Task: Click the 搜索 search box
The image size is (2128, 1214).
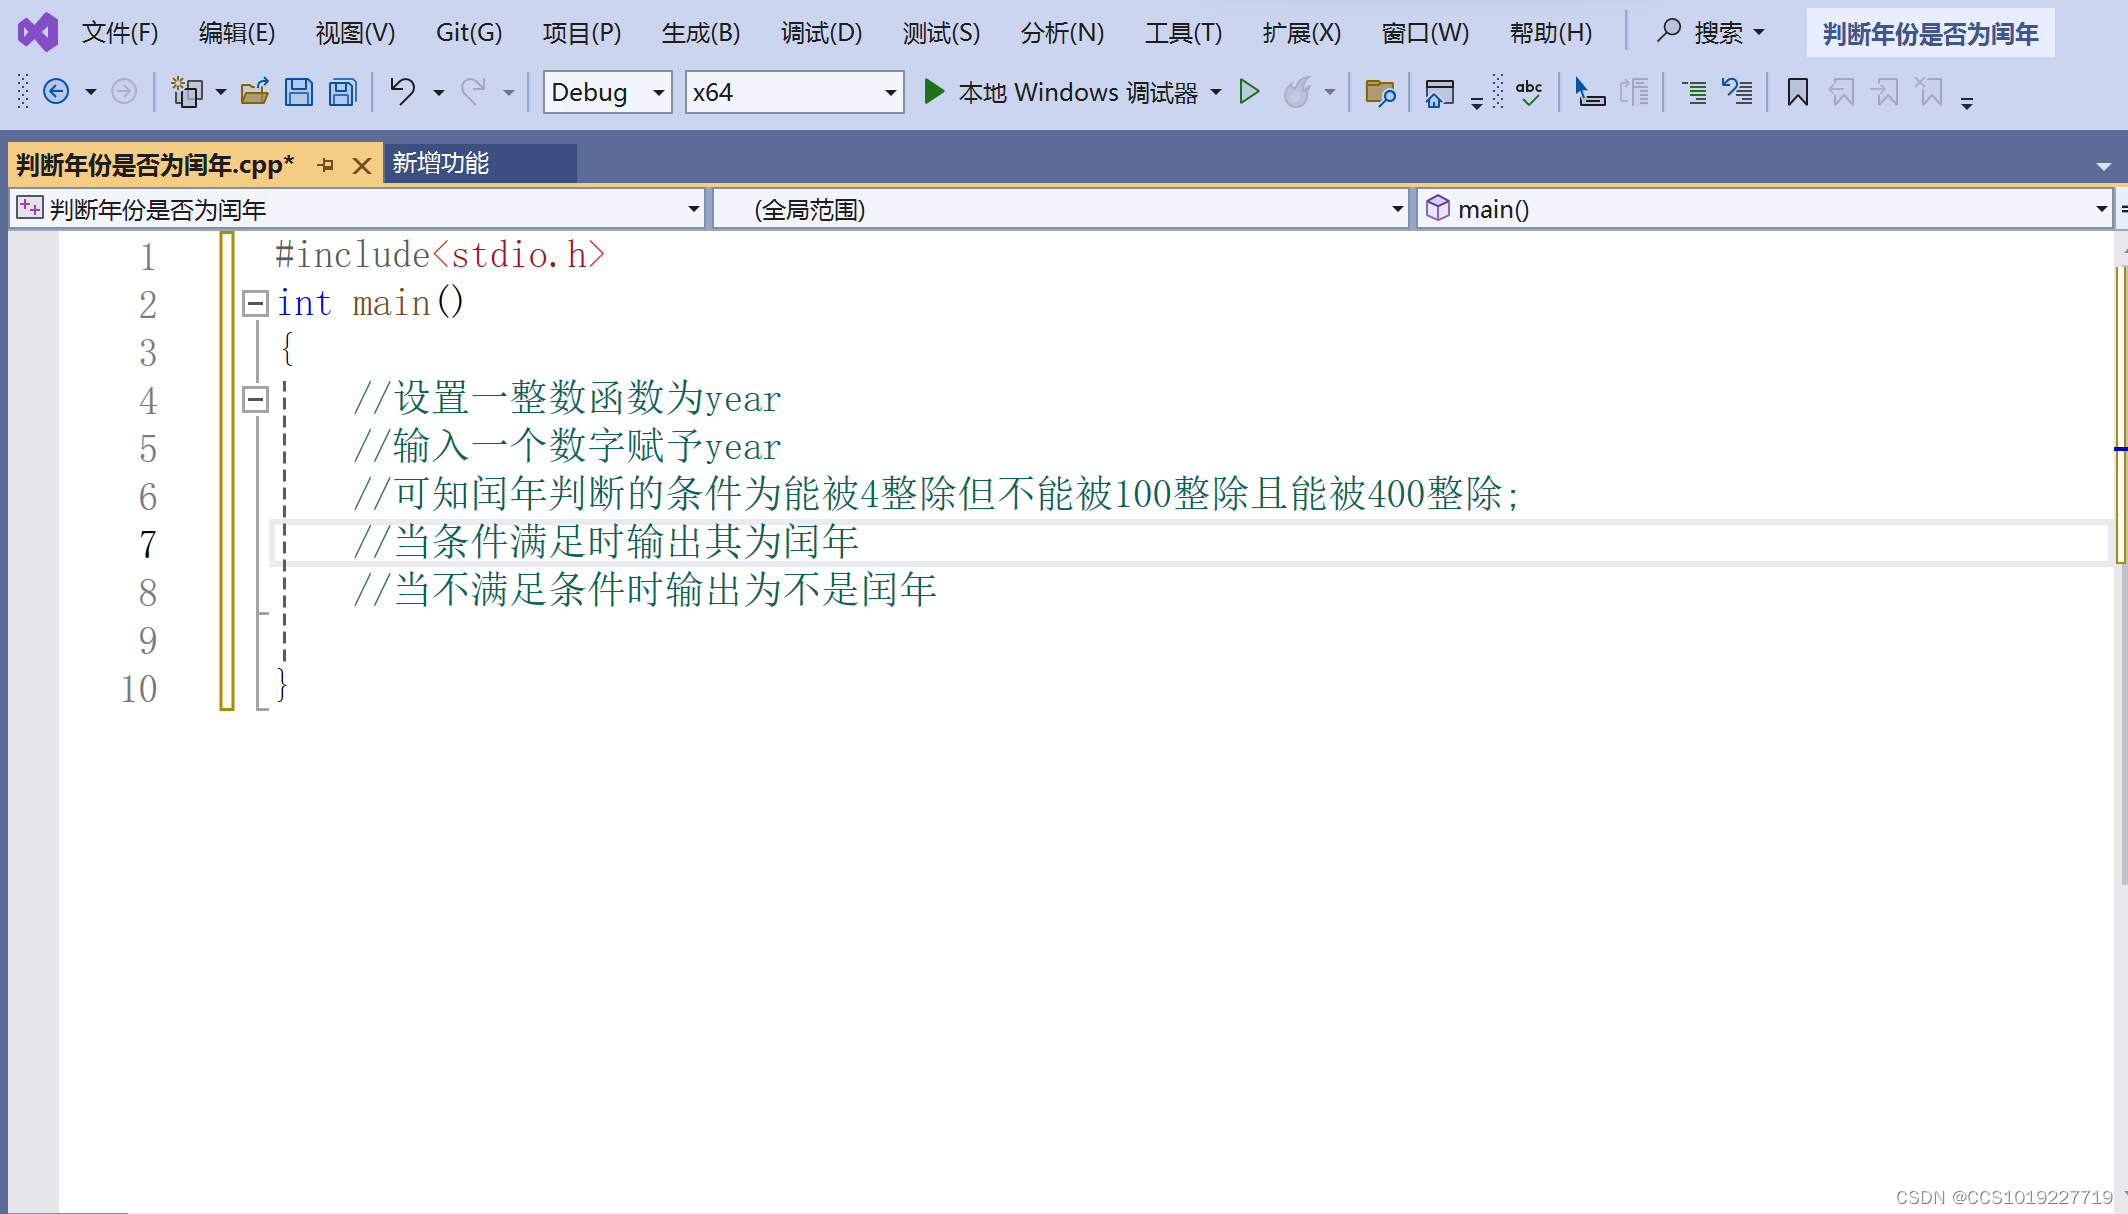Action: click(x=1711, y=33)
